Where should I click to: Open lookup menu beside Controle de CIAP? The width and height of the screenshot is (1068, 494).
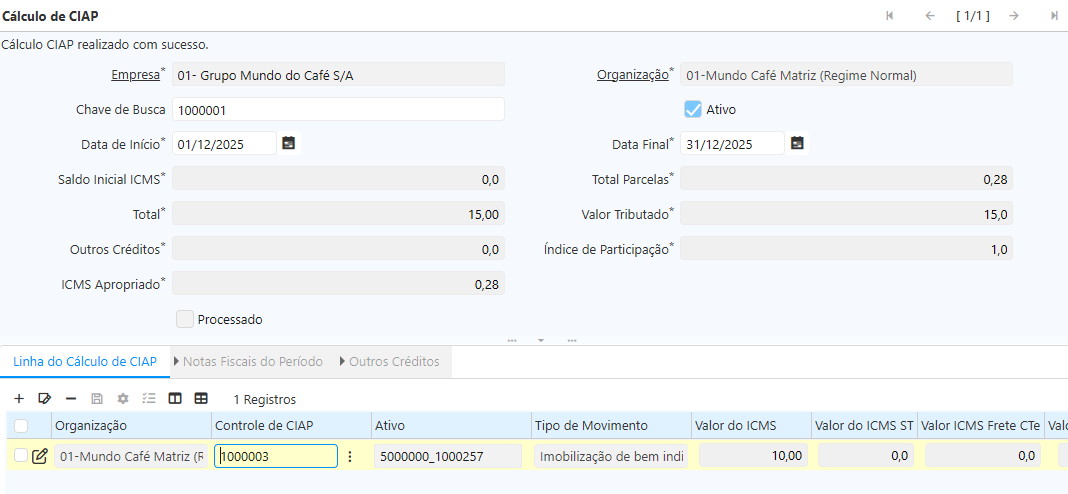pos(350,457)
